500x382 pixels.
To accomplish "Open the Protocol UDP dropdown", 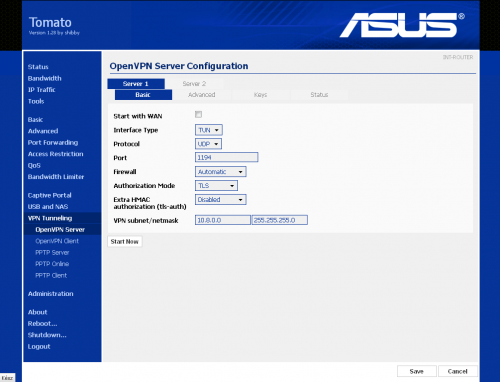I will [x=208, y=144].
